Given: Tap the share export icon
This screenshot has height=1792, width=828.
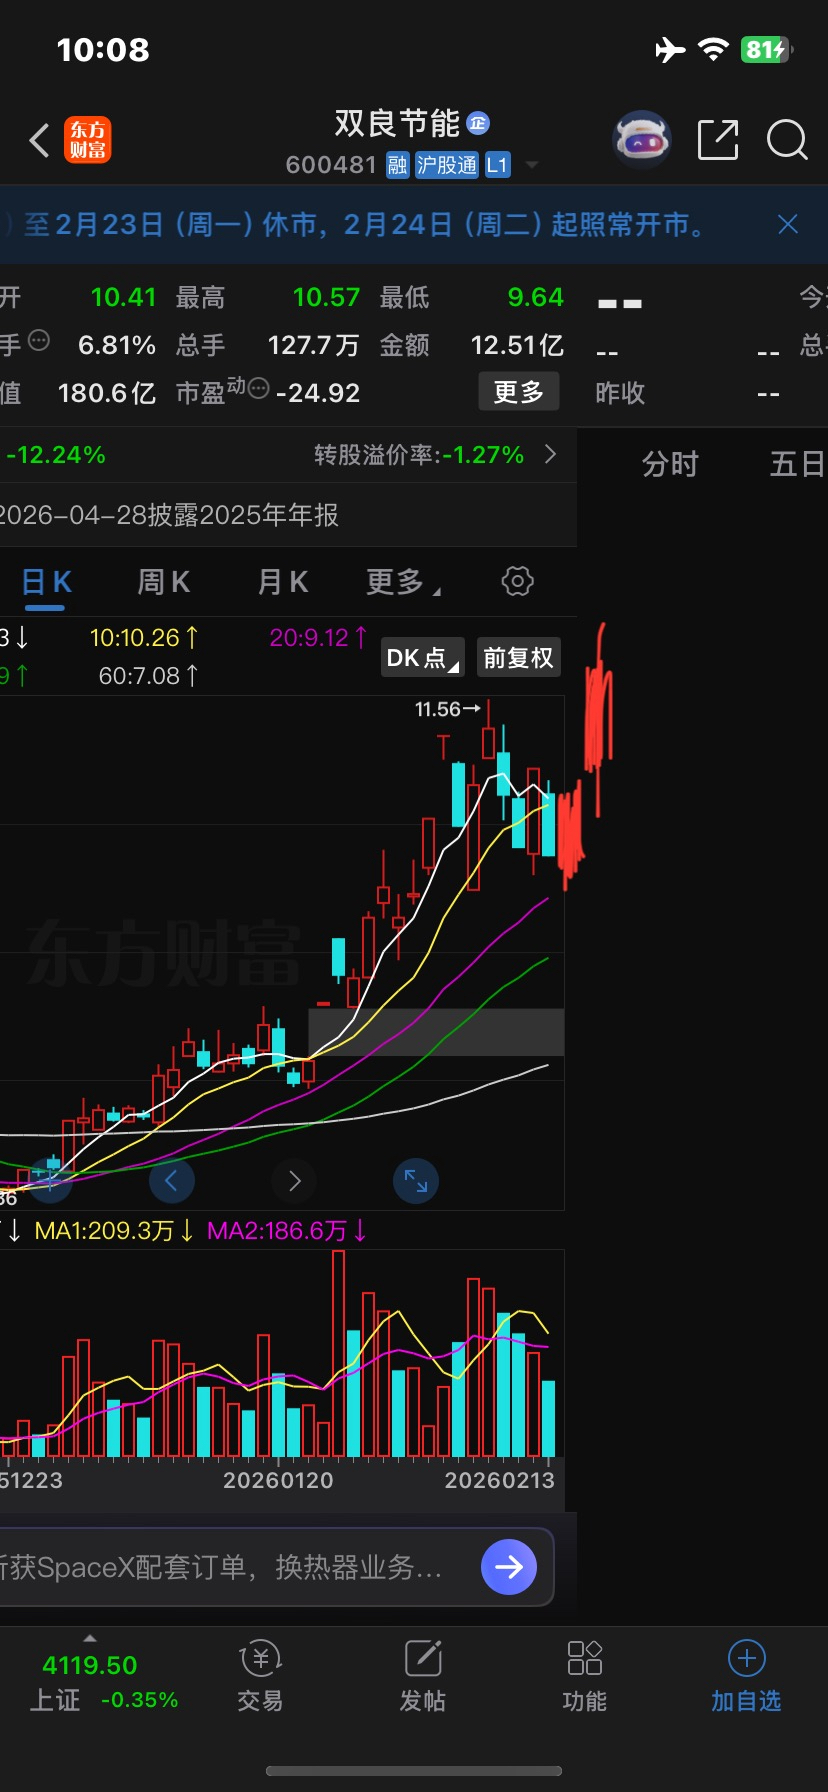Looking at the screenshot, I should [x=718, y=140].
